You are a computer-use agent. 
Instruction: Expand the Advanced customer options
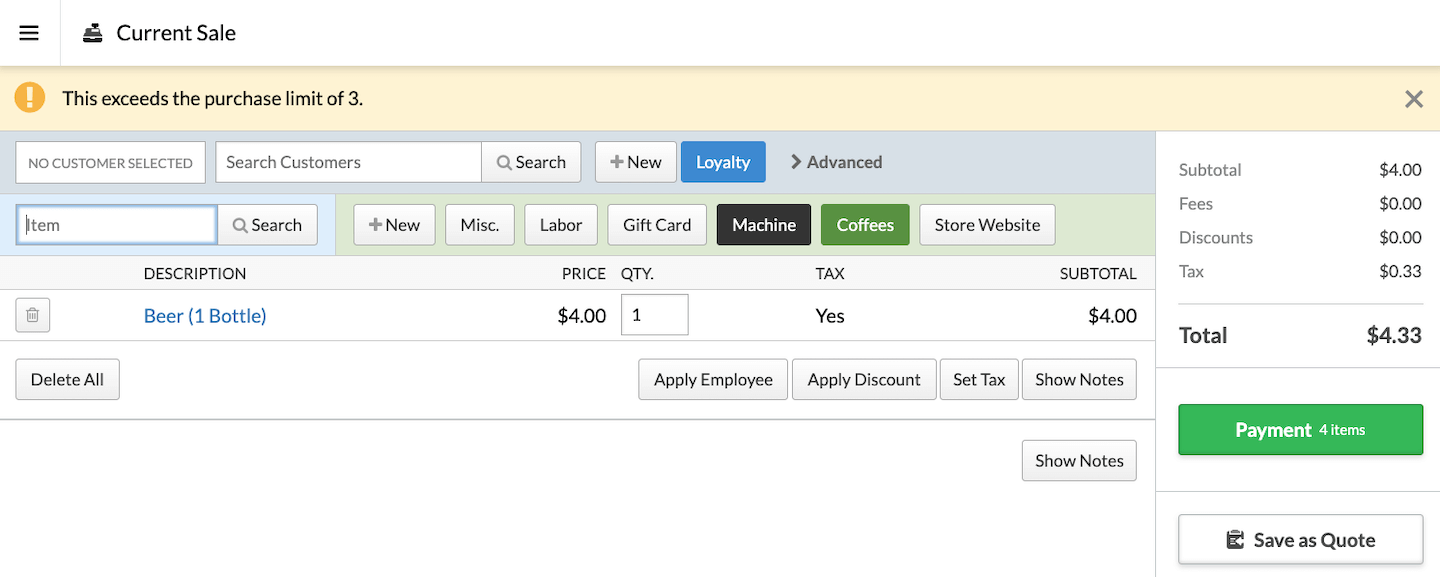tap(836, 162)
